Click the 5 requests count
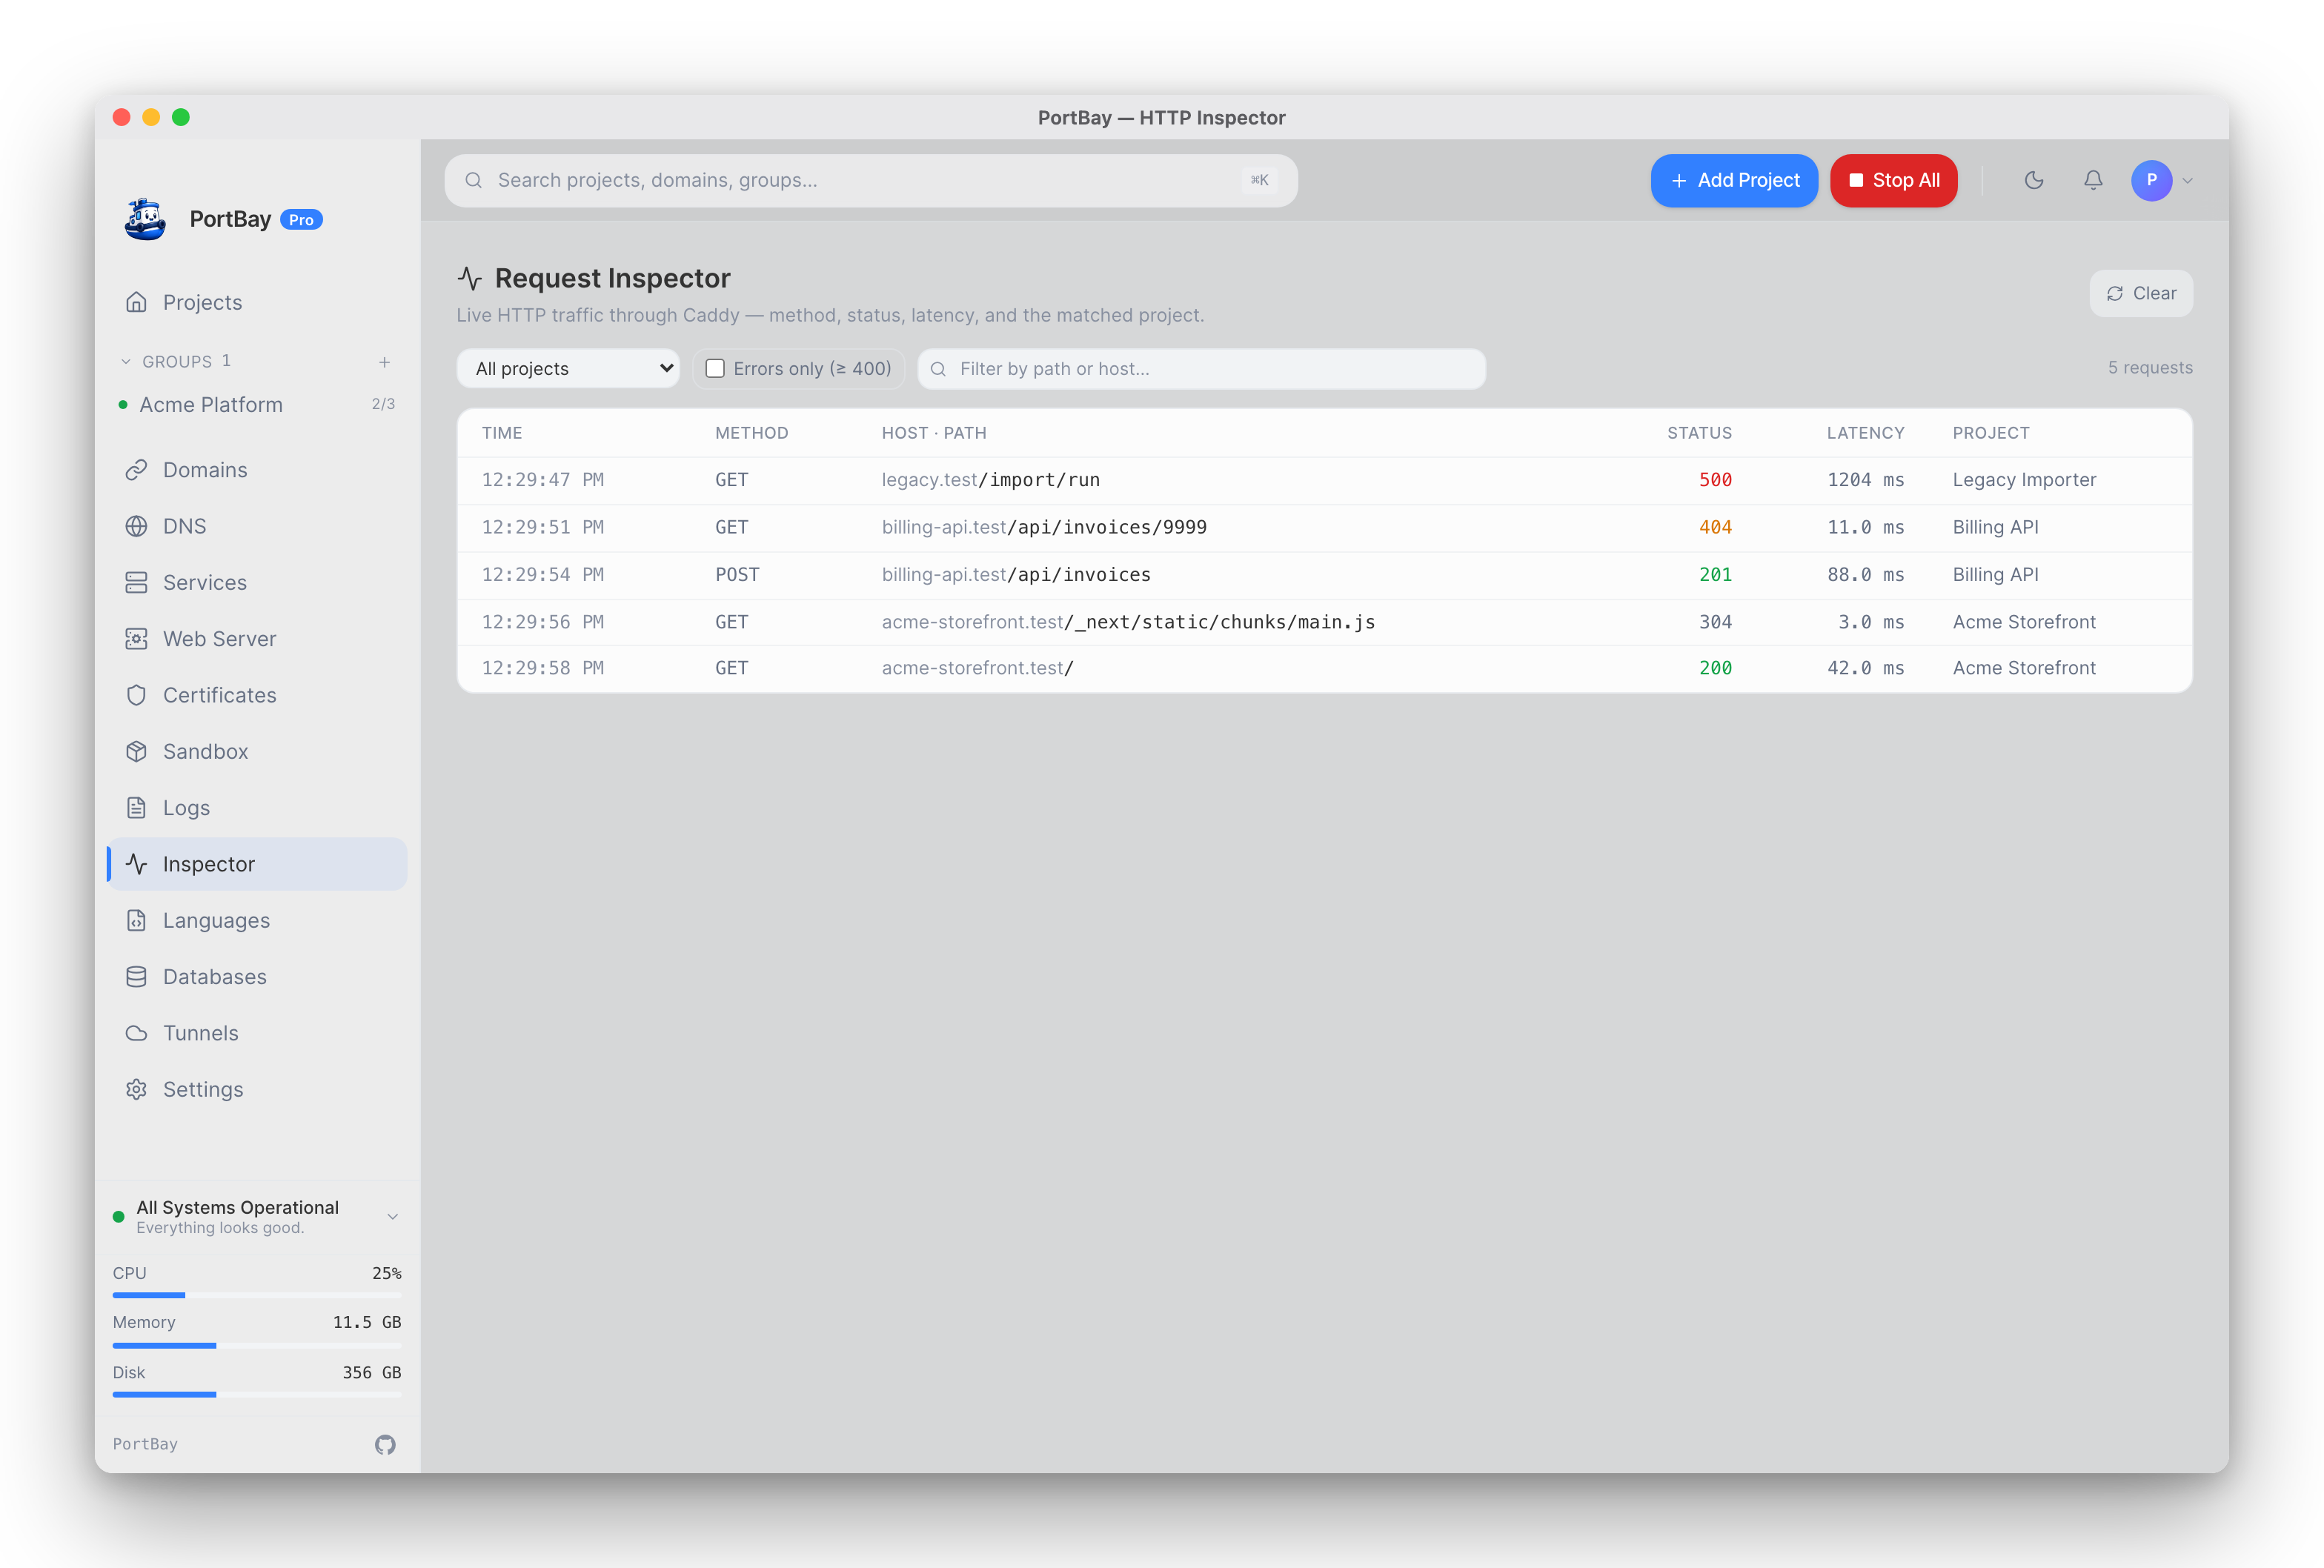2324x1568 pixels. (x=2150, y=368)
